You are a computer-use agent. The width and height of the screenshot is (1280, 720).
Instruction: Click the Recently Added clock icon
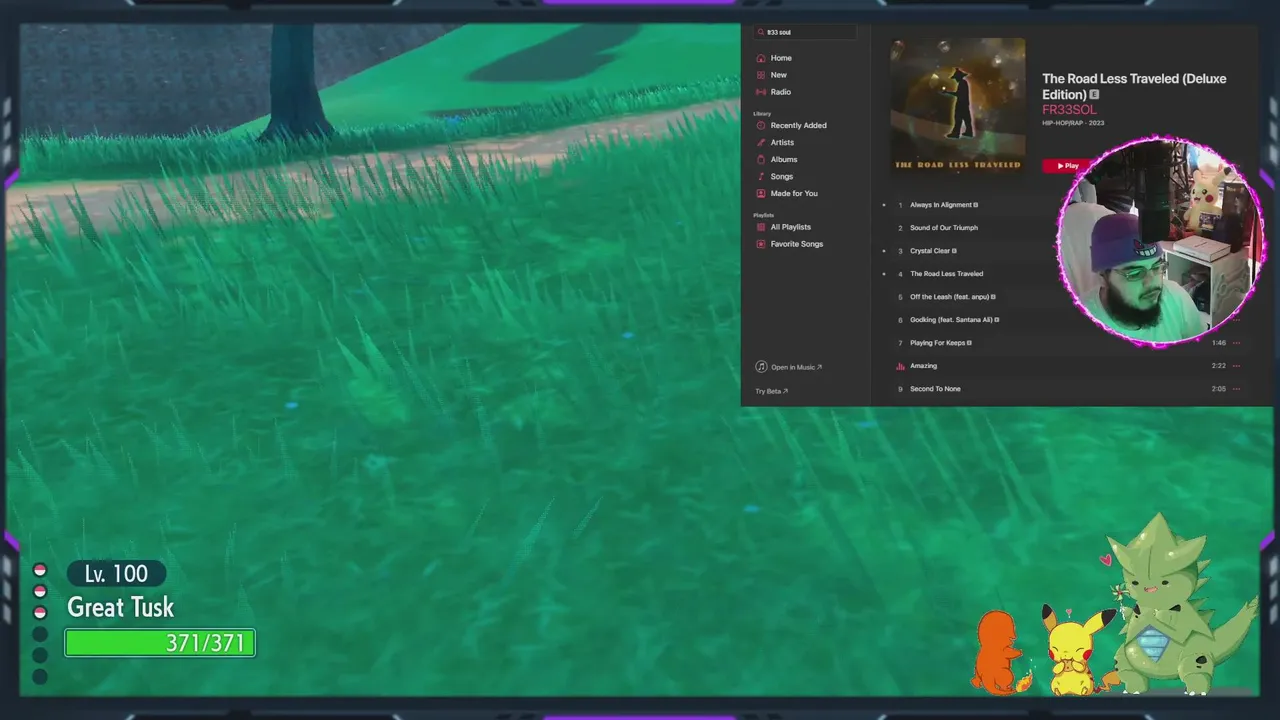click(x=761, y=125)
